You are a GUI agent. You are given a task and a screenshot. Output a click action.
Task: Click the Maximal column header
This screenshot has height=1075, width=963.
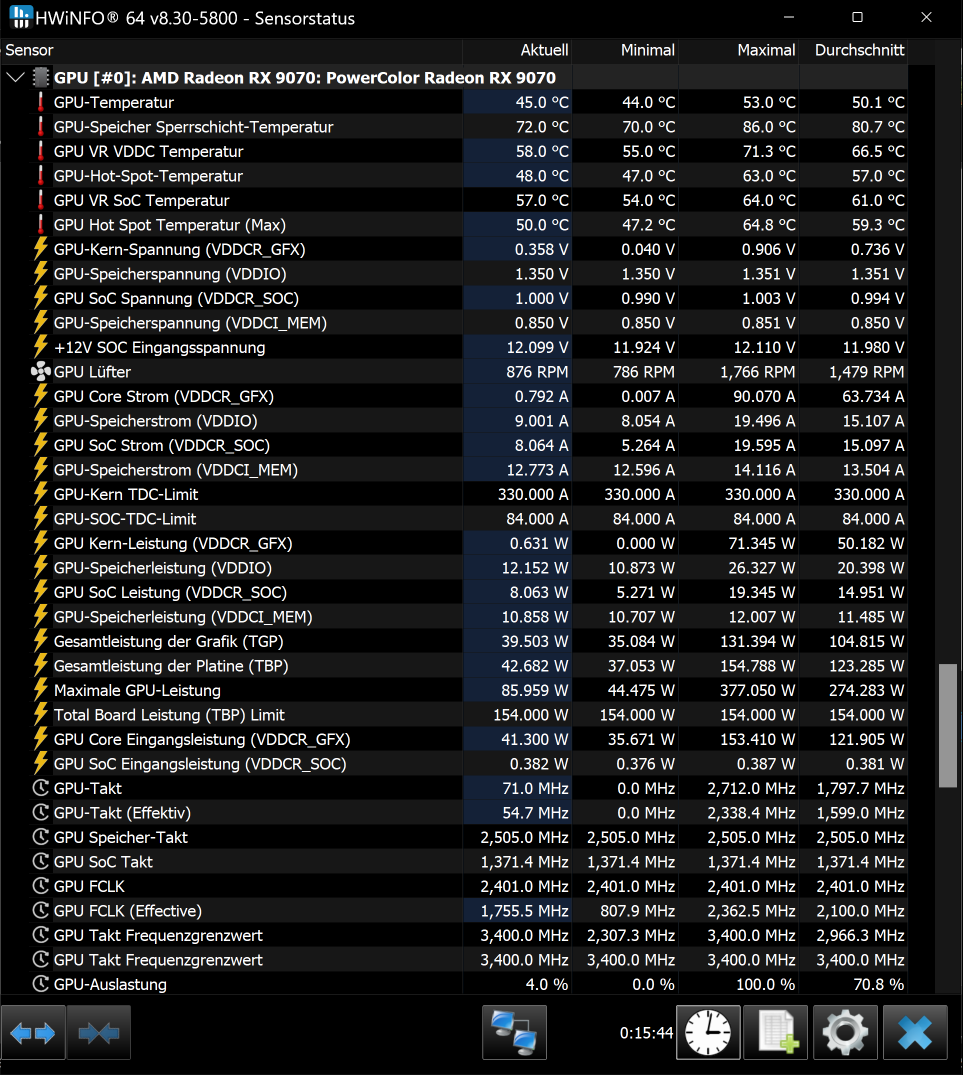point(739,50)
